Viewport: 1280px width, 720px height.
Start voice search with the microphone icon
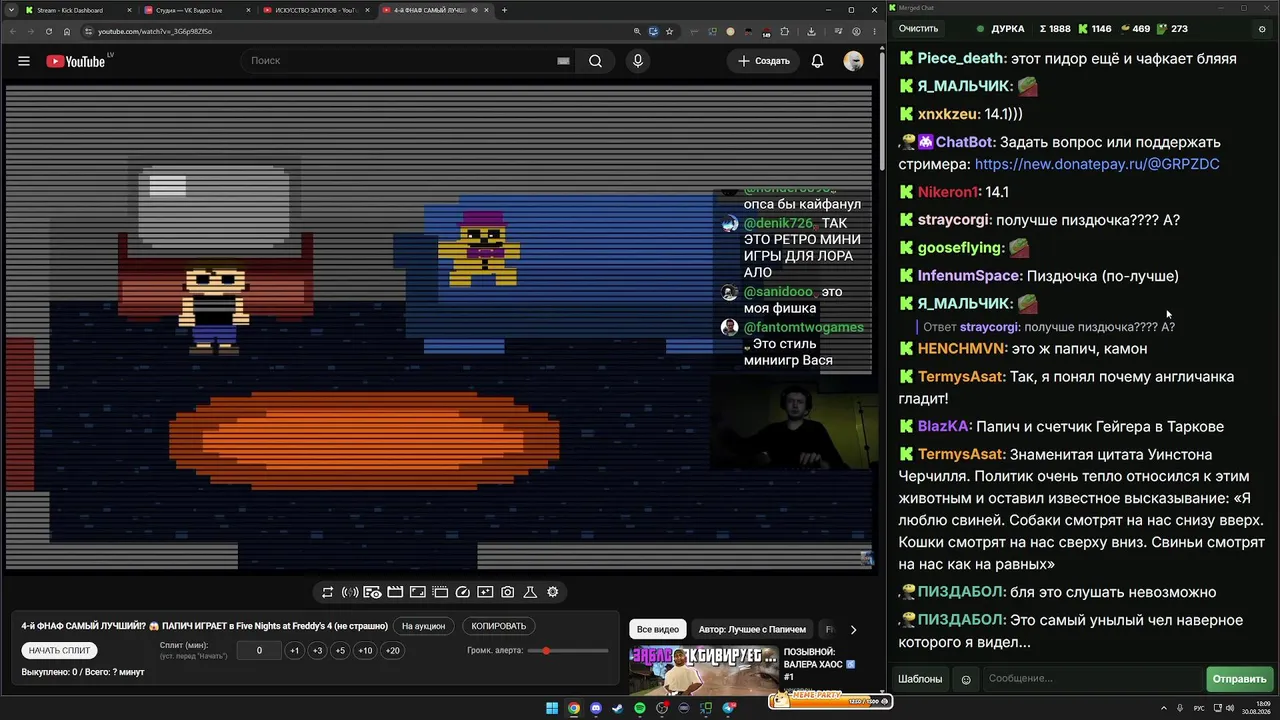click(638, 61)
